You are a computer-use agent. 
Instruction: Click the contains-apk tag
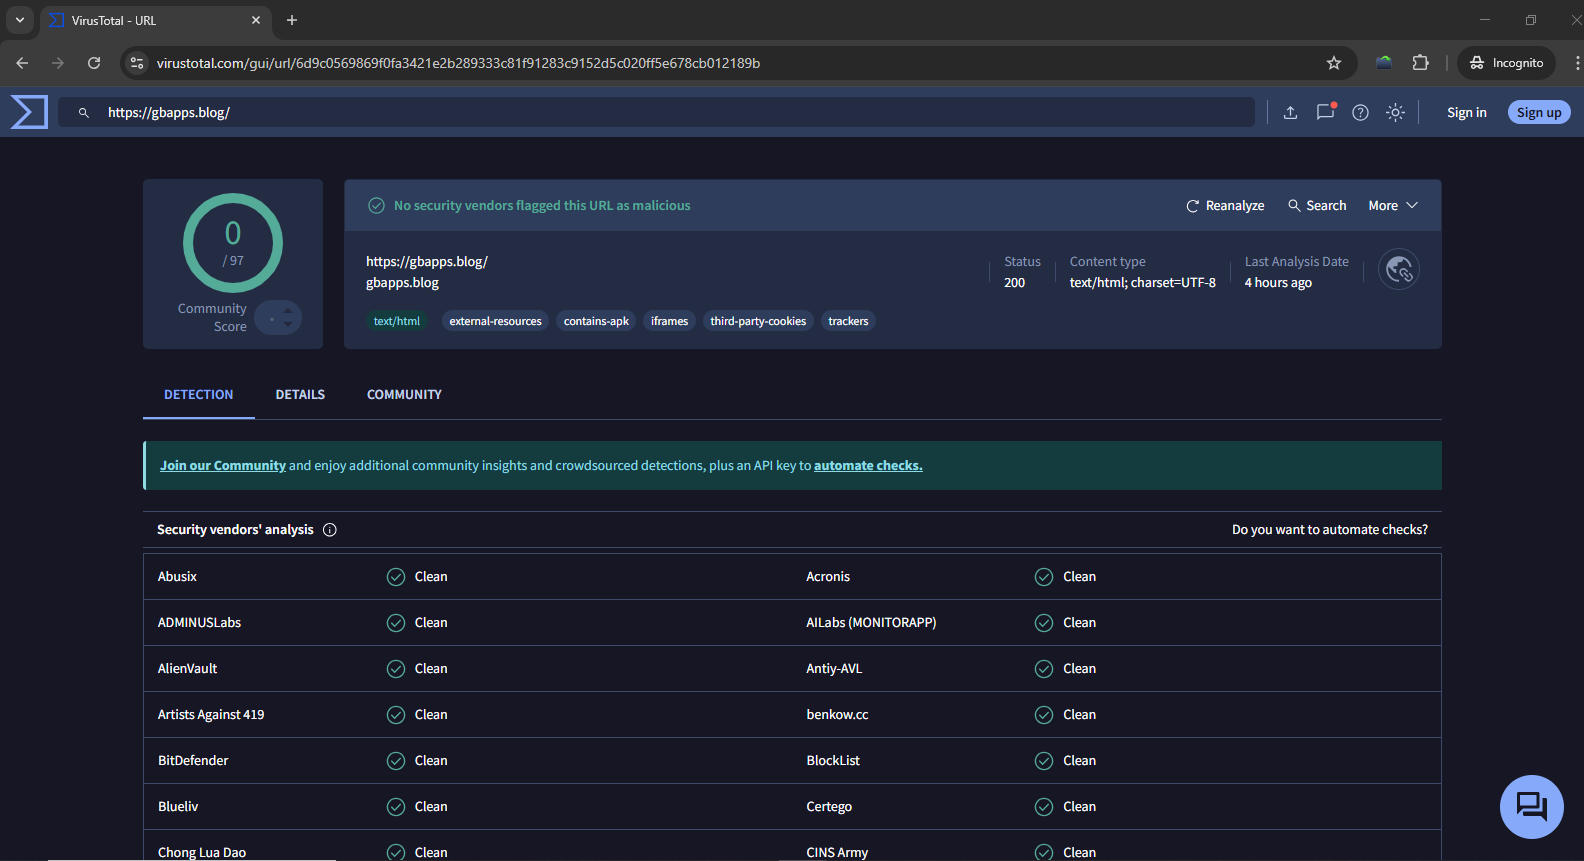596,321
